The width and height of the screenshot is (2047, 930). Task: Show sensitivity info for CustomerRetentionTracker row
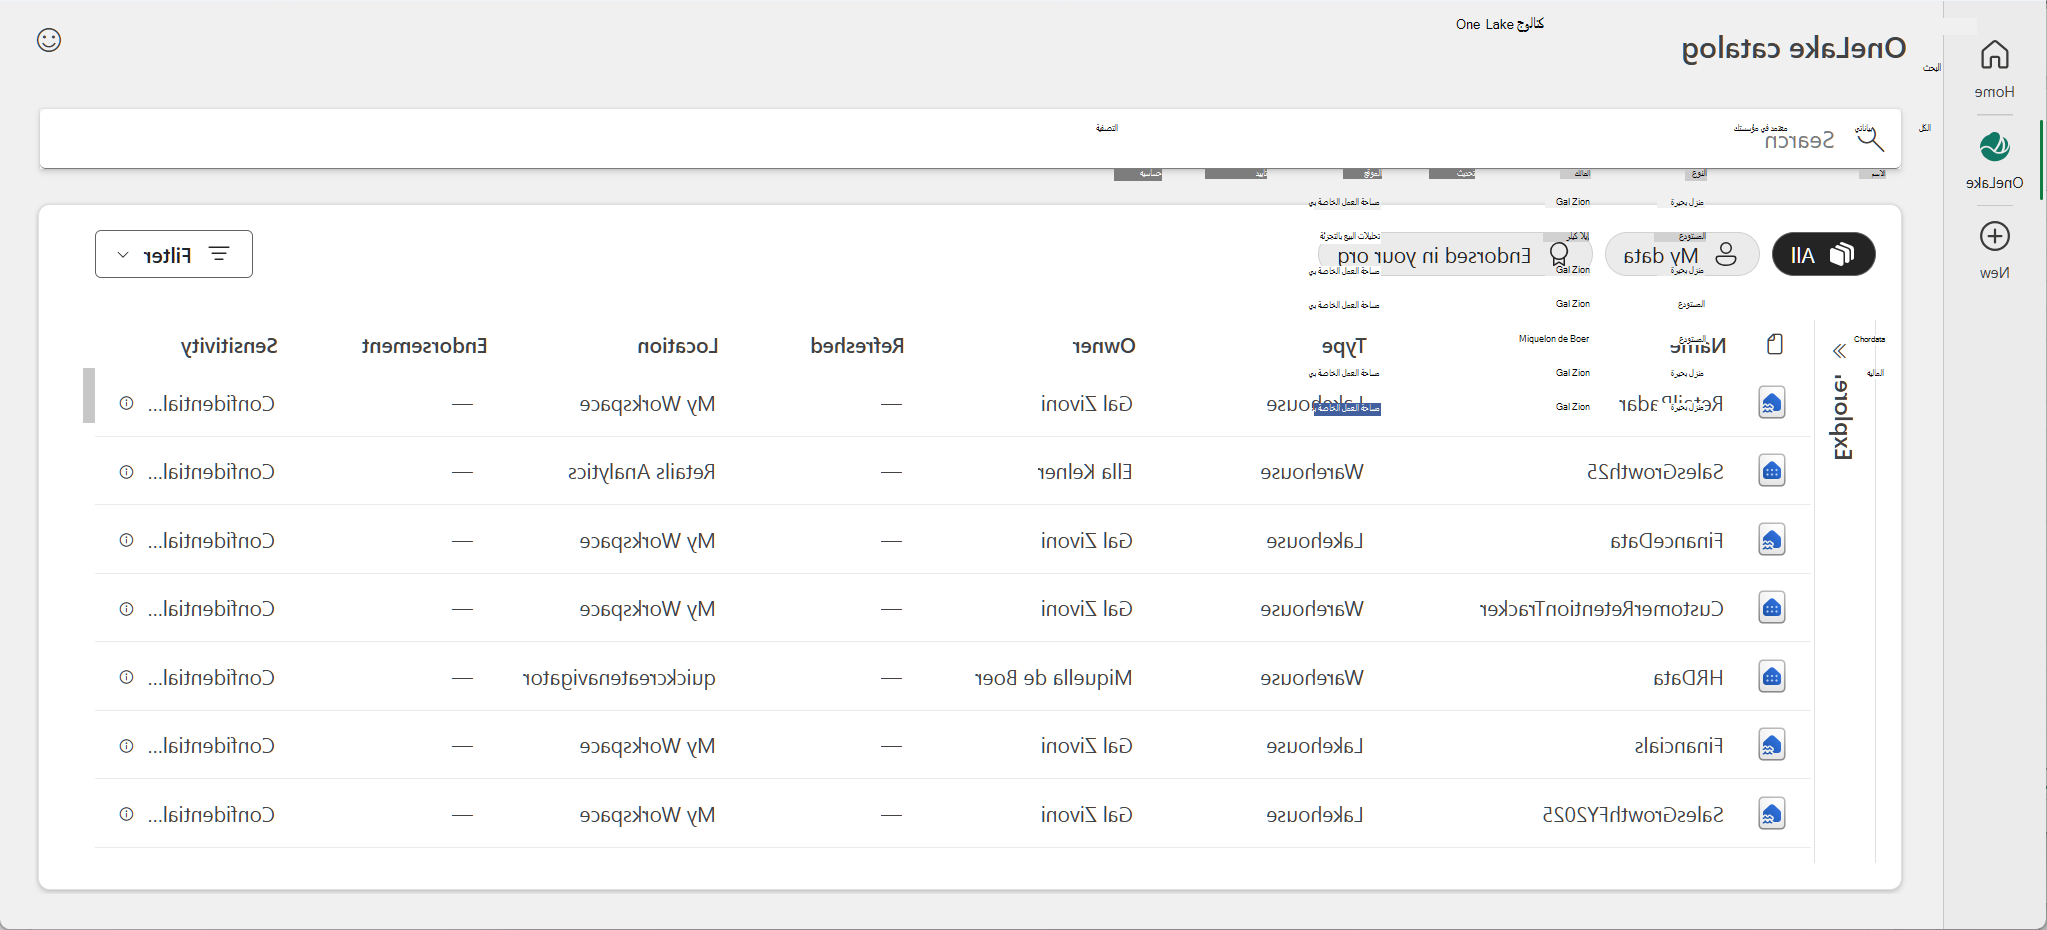(x=127, y=609)
